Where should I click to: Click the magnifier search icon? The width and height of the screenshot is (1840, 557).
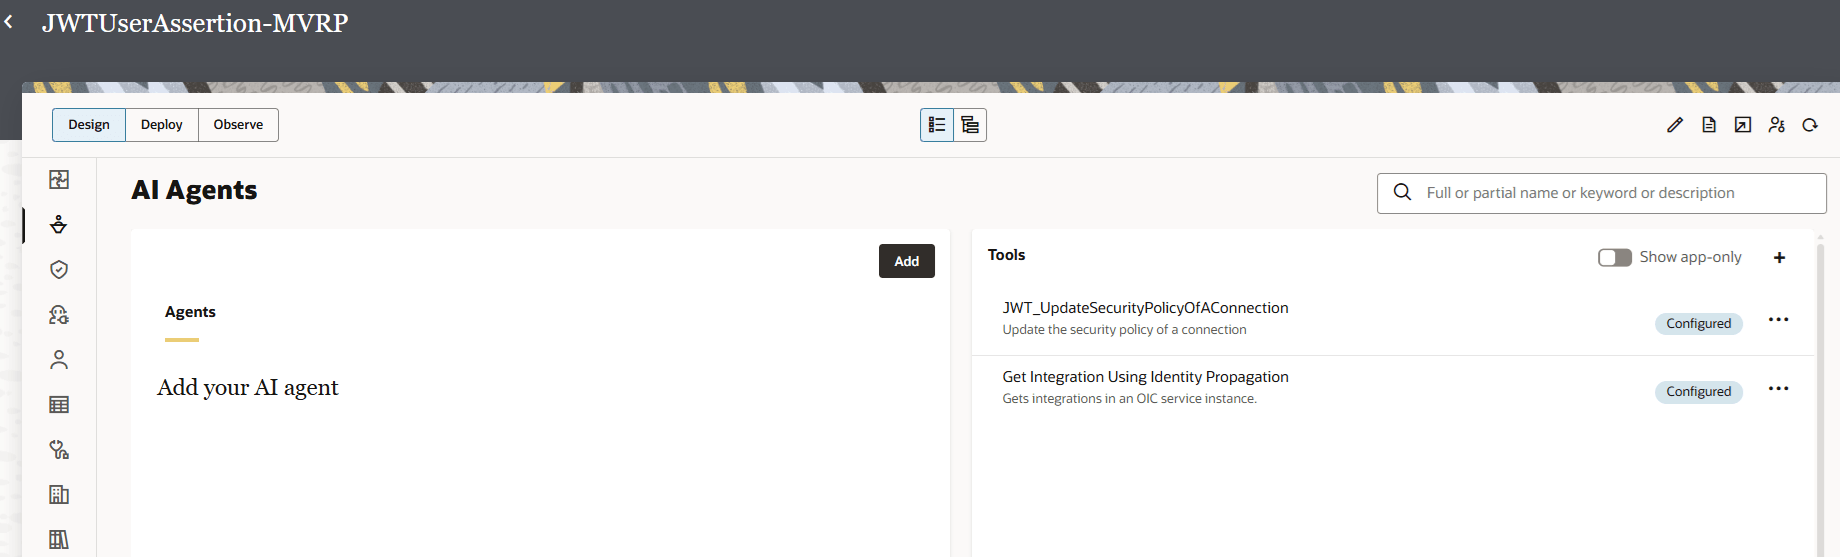(x=1402, y=192)
